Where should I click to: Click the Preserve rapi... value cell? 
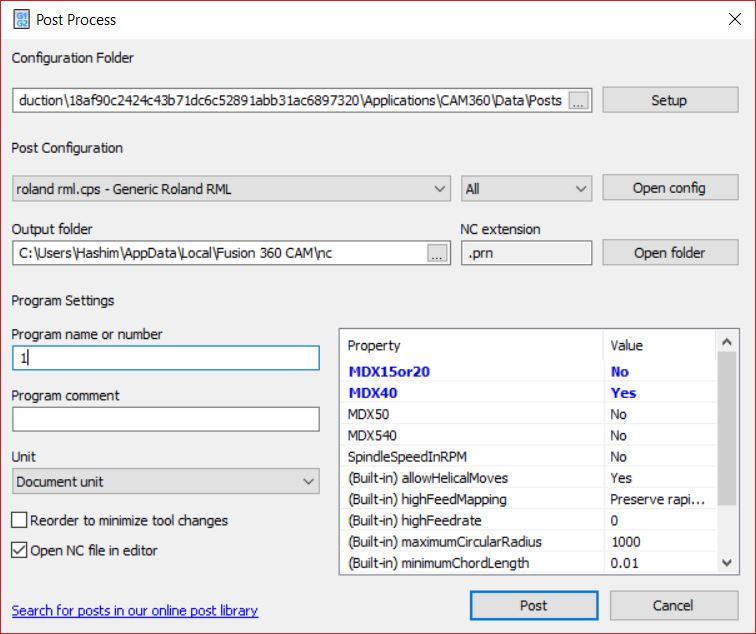click(658, 499)
